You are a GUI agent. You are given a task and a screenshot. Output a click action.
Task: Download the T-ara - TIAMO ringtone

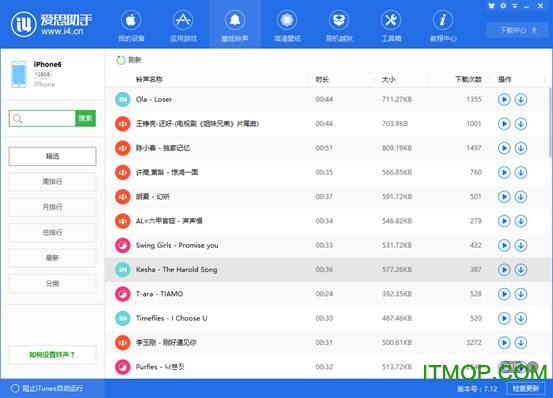click(521, 294)
